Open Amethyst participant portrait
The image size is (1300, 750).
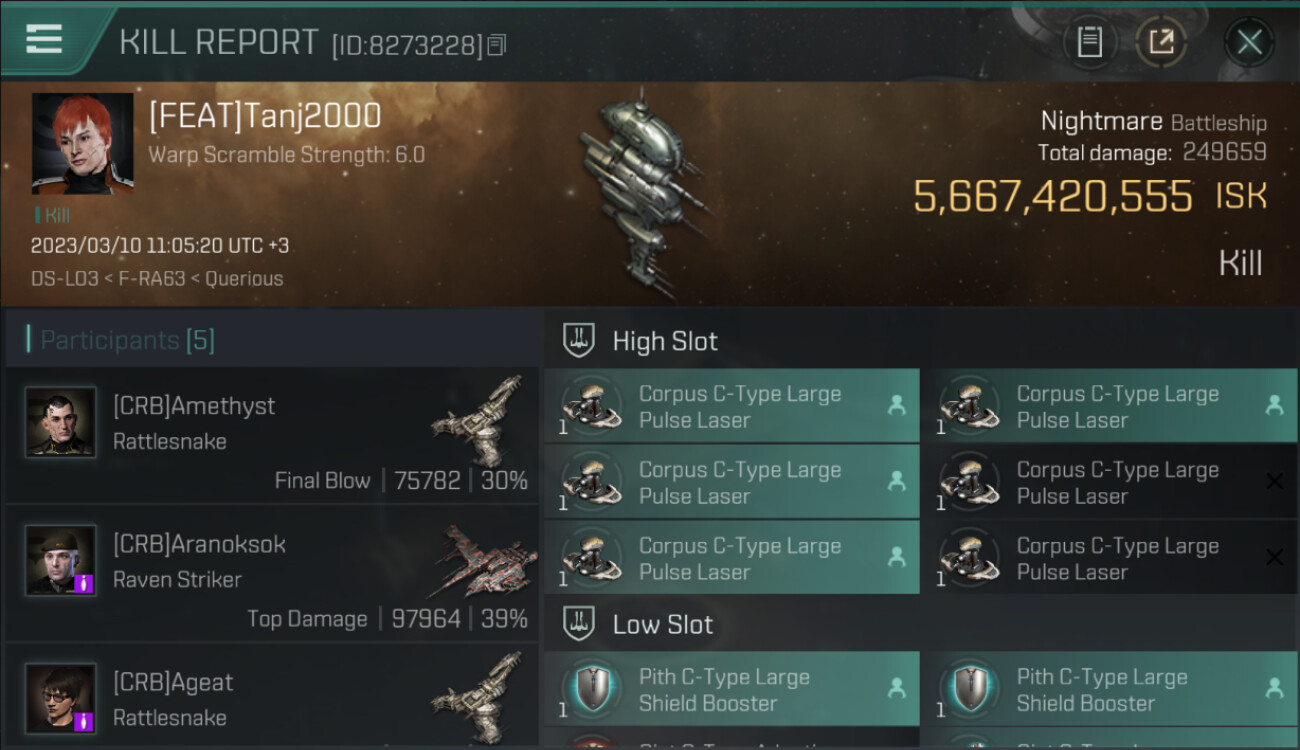pos(61,422)
